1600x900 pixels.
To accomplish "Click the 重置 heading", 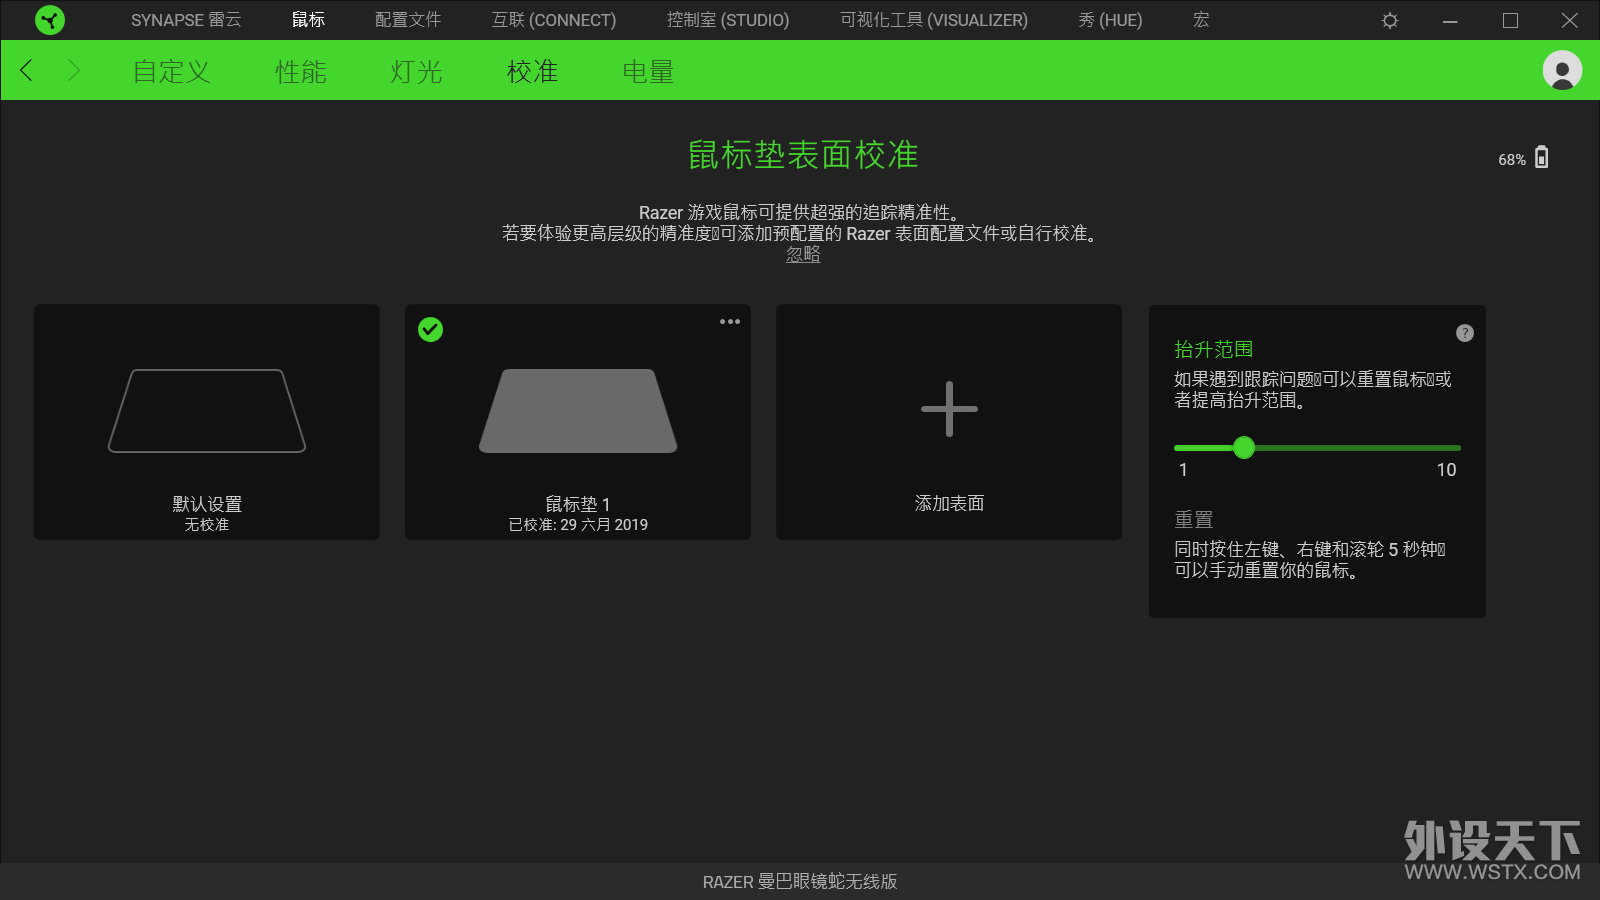I will [x=1193, y=519].
